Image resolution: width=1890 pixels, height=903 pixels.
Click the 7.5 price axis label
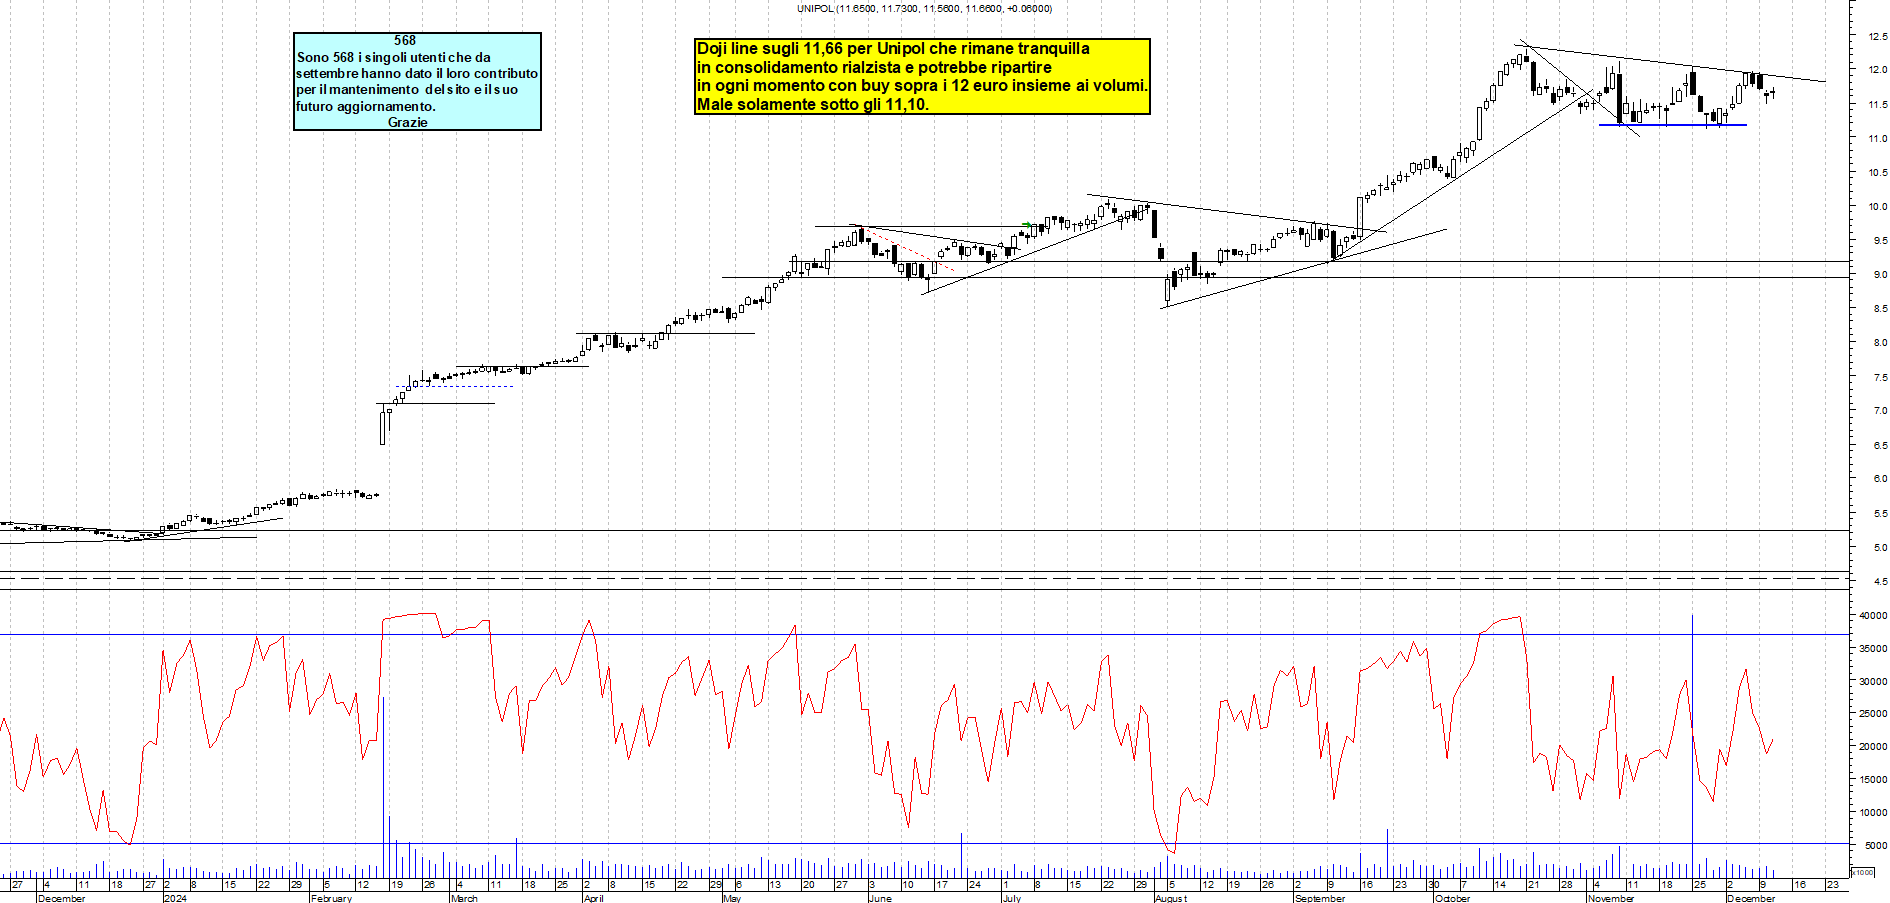[1879, 377]
